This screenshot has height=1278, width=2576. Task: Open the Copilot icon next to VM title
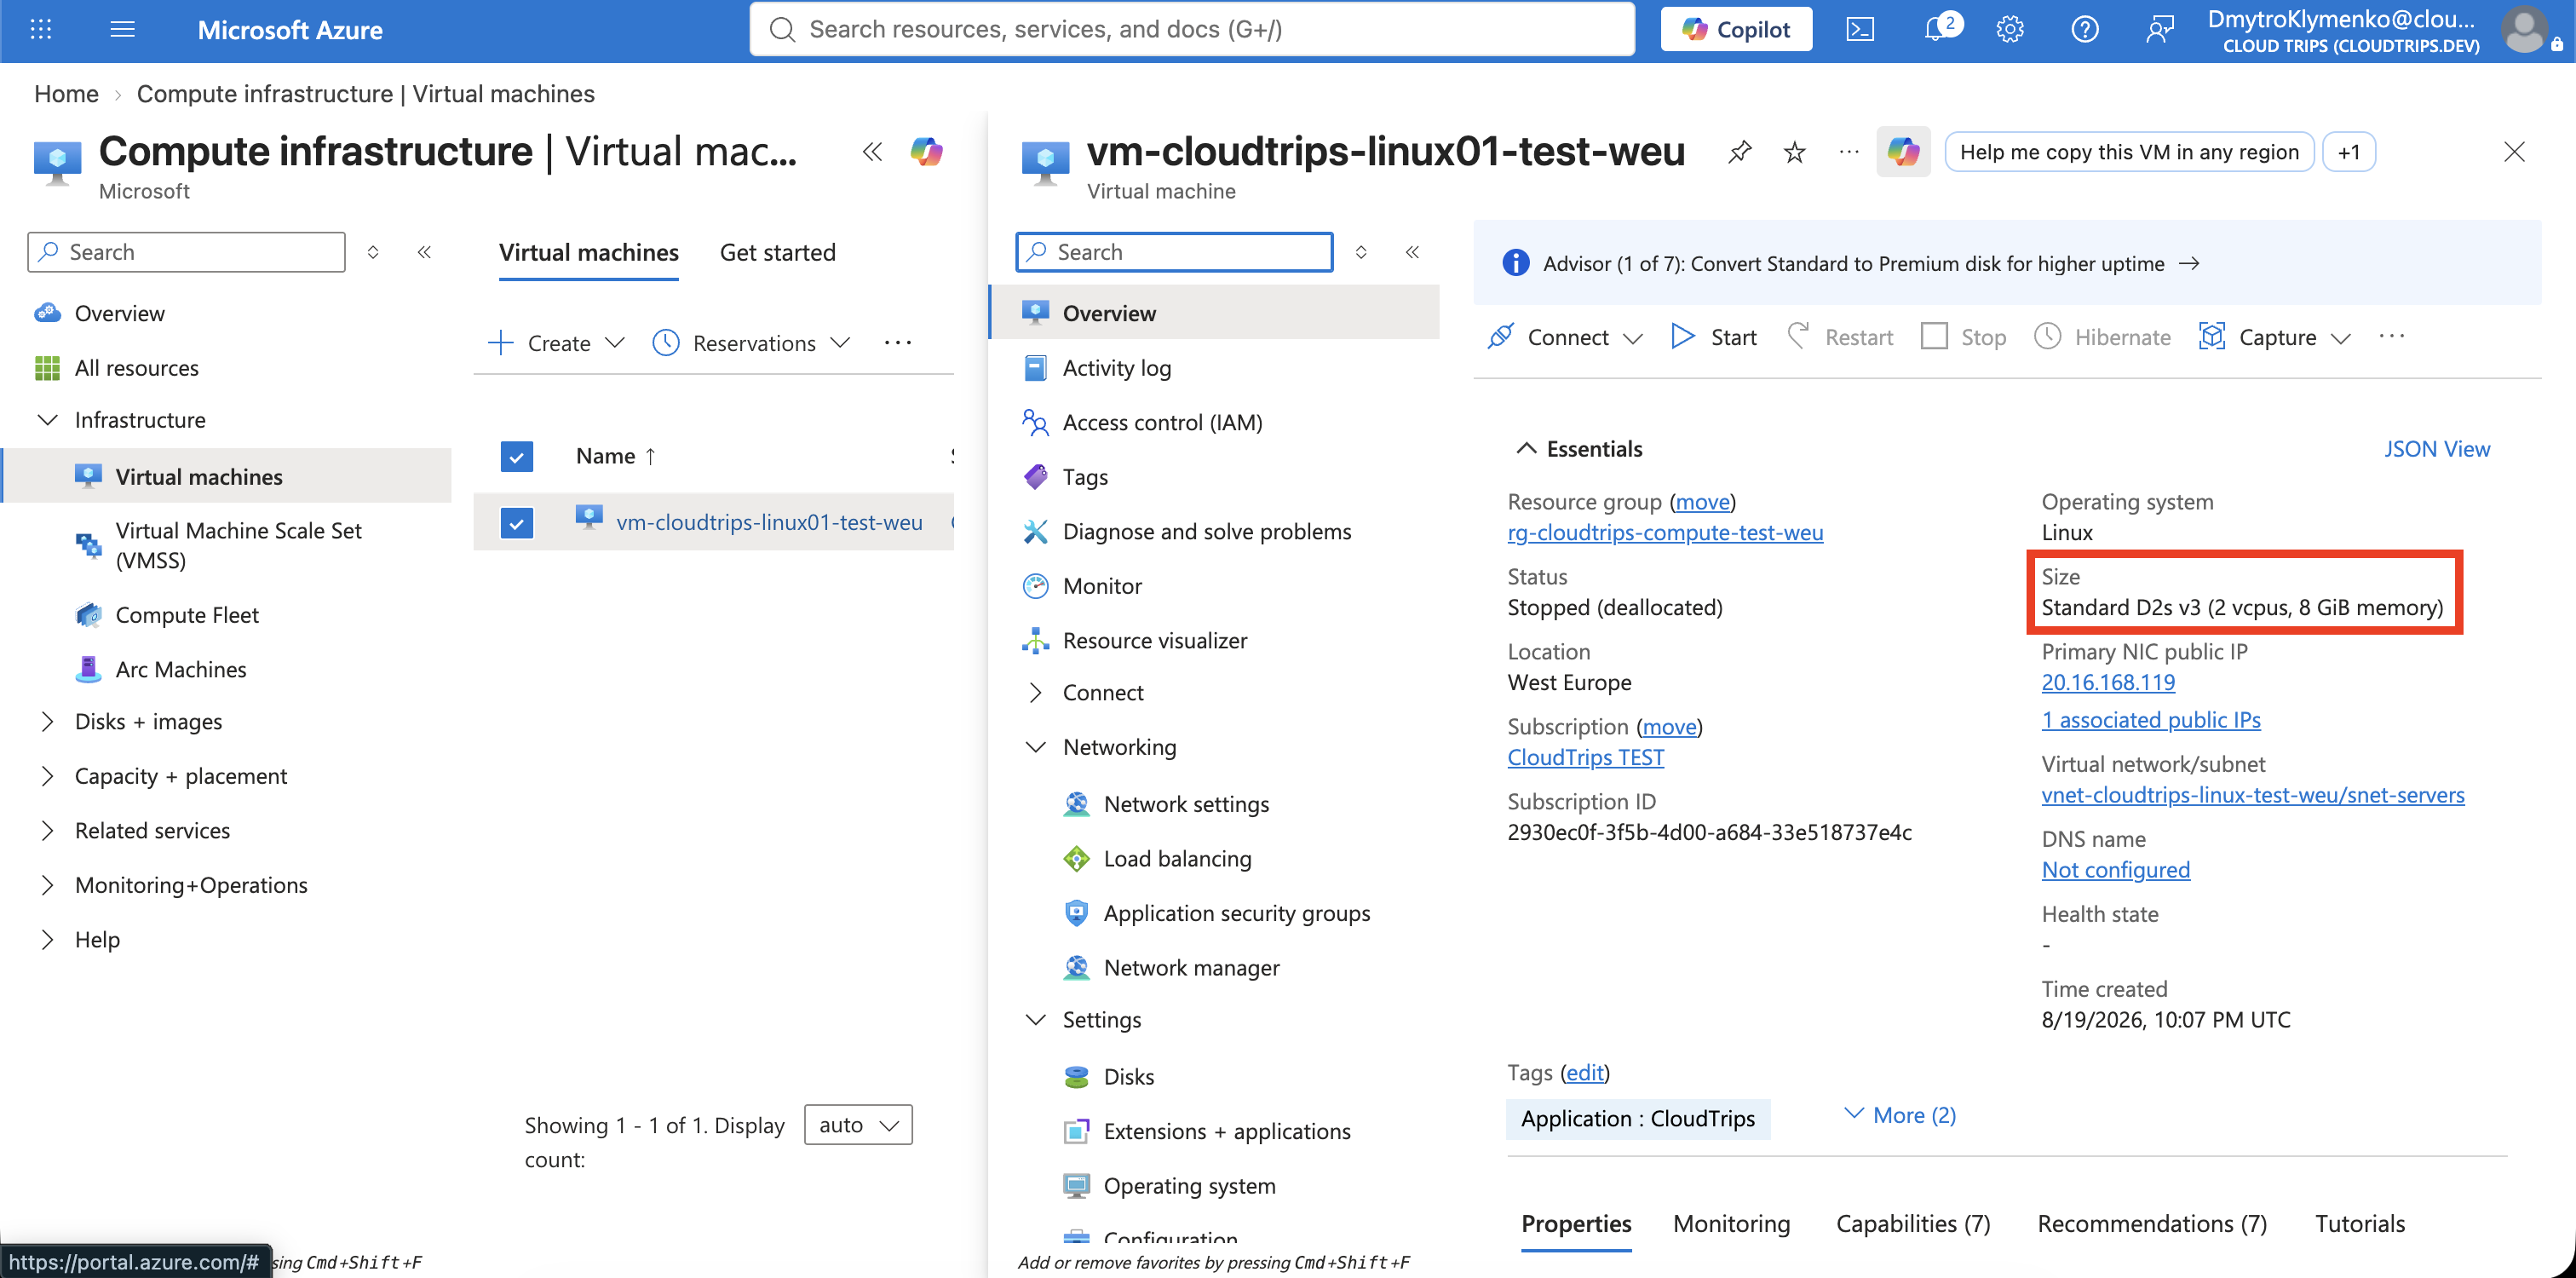coord(1903,152)
